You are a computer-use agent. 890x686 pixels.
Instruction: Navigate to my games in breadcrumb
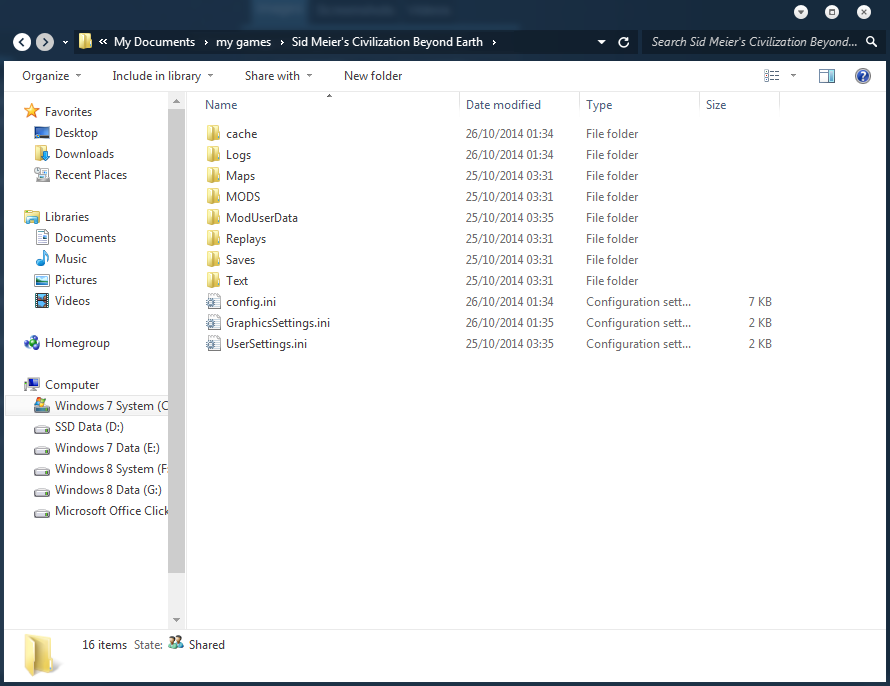coord(243,42)
